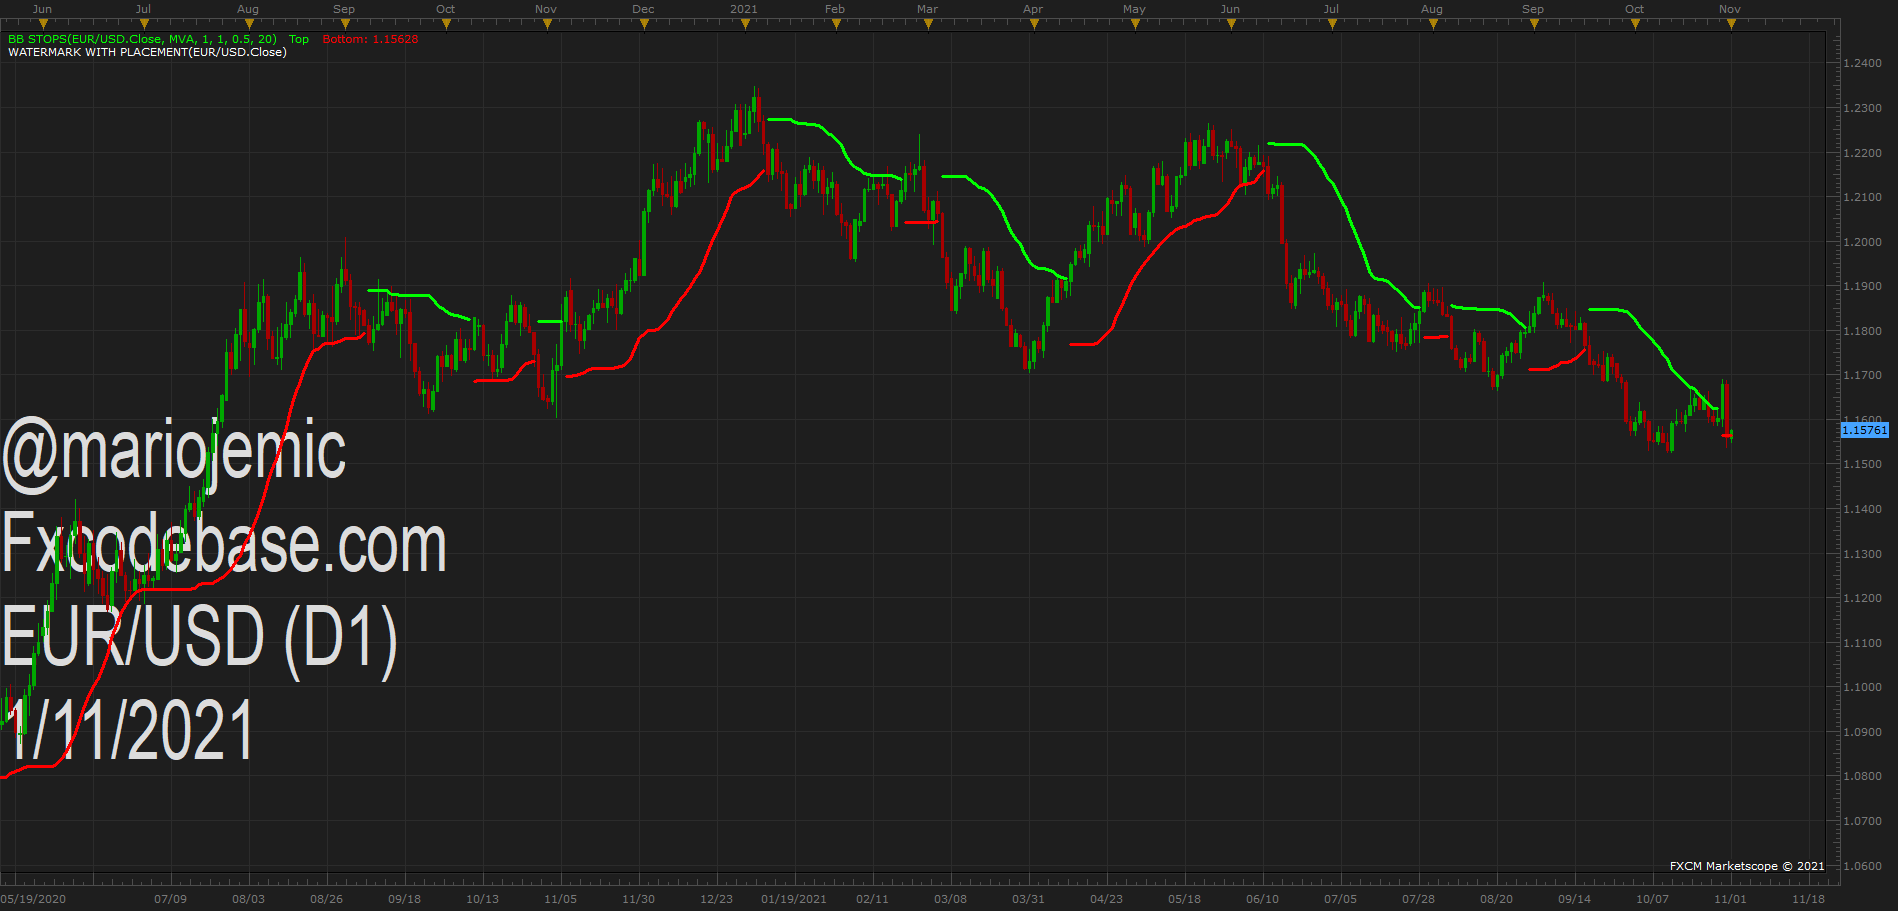This screenshot has height=911, width=1898.
Task: Click the 1.1000 price axis label
Action: [x=1862, y=687]
